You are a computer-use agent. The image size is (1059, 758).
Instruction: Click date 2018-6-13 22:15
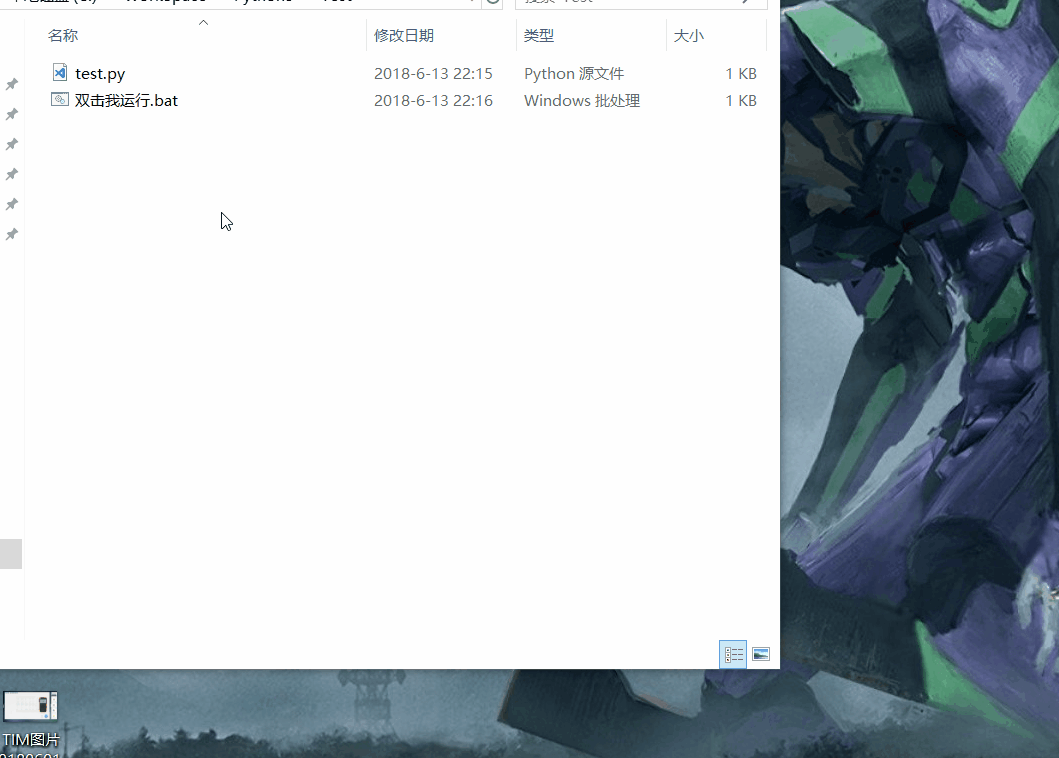coord(434,73)
